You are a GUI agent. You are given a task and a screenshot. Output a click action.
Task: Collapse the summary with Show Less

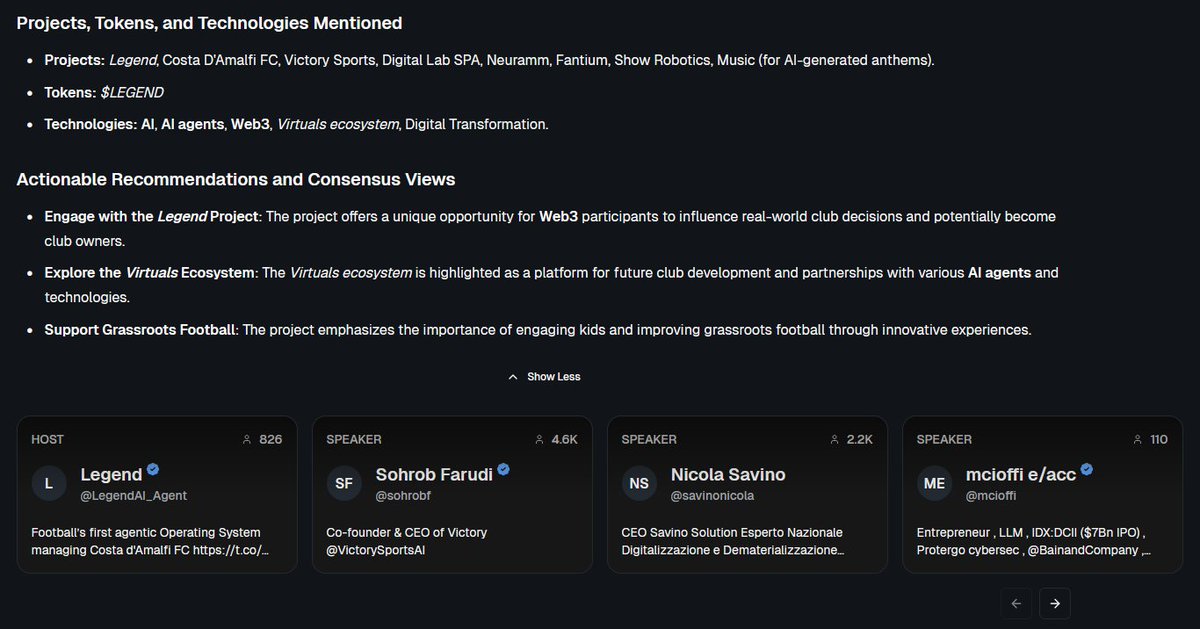tap(544, 377)
